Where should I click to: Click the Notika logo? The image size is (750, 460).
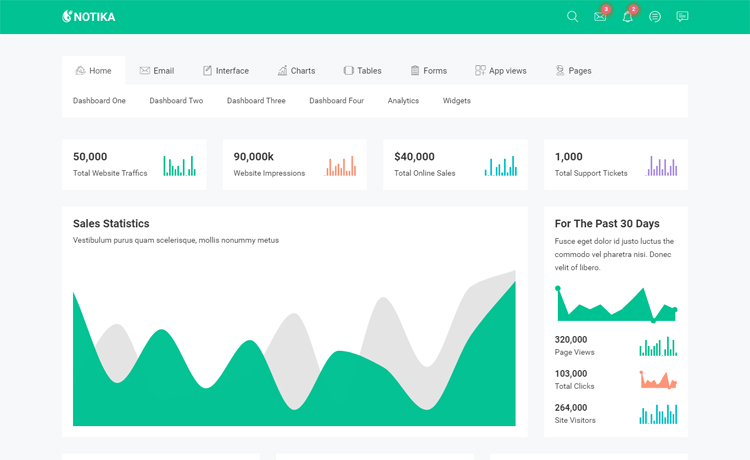tap(88, 17)
